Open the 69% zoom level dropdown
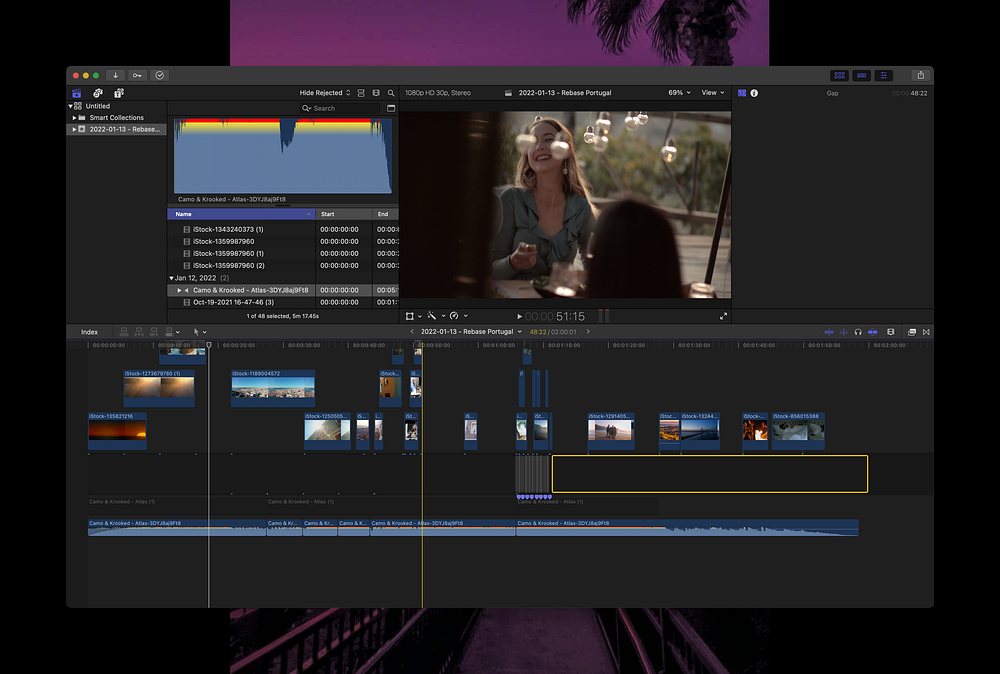 679,93
